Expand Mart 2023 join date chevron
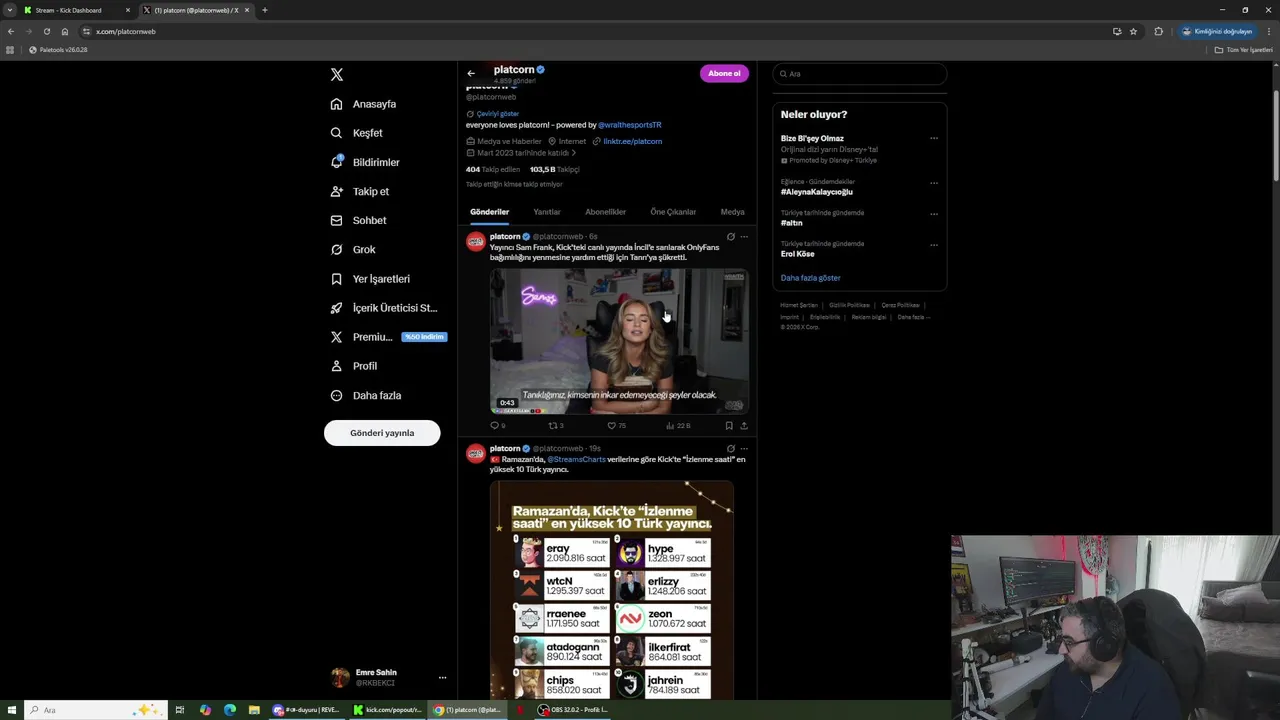The width and height of the screenshot is (1280, 720). [574, 153]
